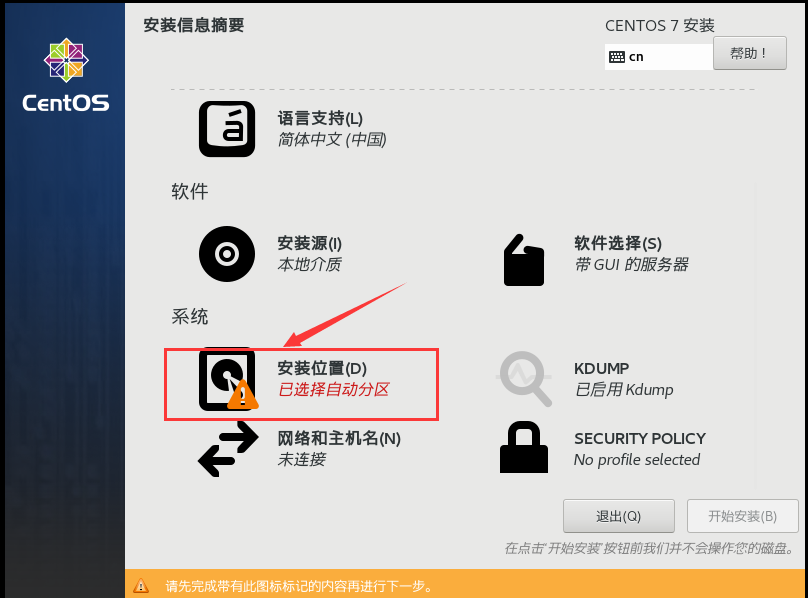Click the 退出(Q) button
808x598 pixels.
tap(619, 516)
